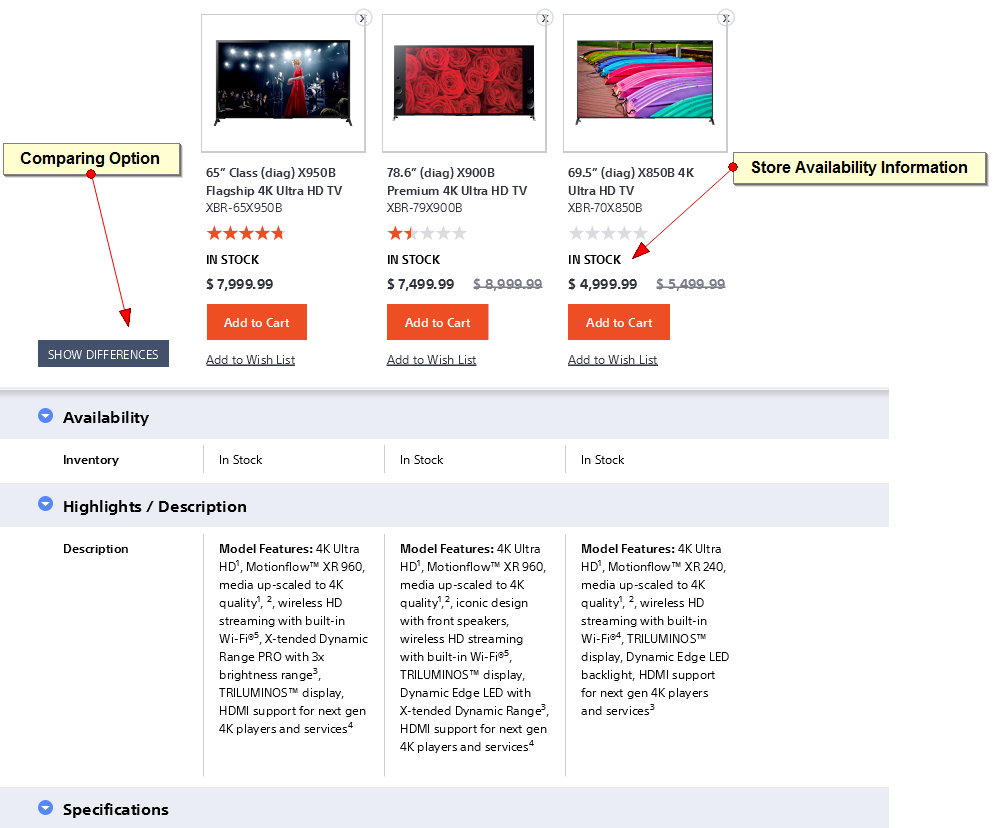The width and height of the screenshot is (996, 828).
Task: Collapse the Specifications section
Action: point(45,808)
